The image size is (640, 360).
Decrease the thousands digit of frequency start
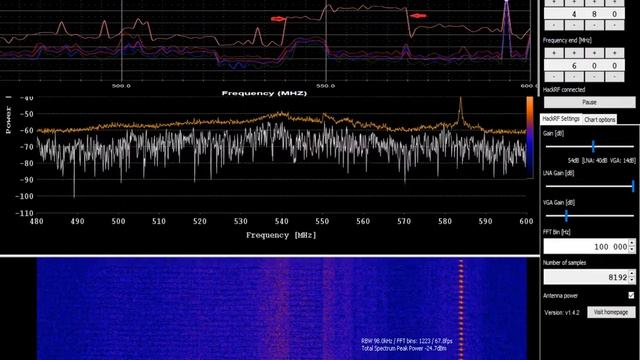click(554, 25)
